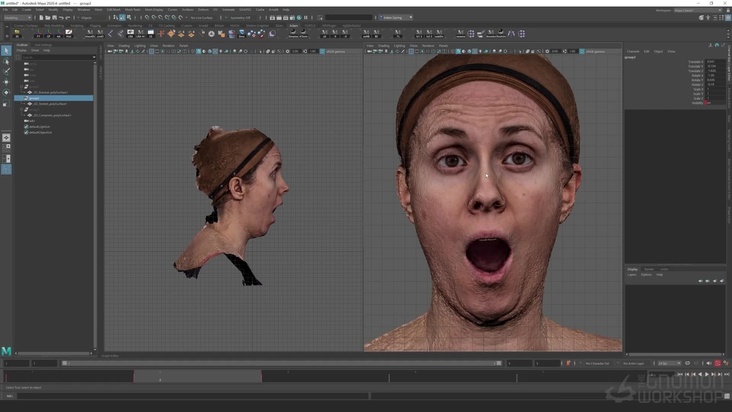The height and width of the screenshot is (412, 732).
Task: Open the Arnold menu in menu bar
Action: [274, 9]
